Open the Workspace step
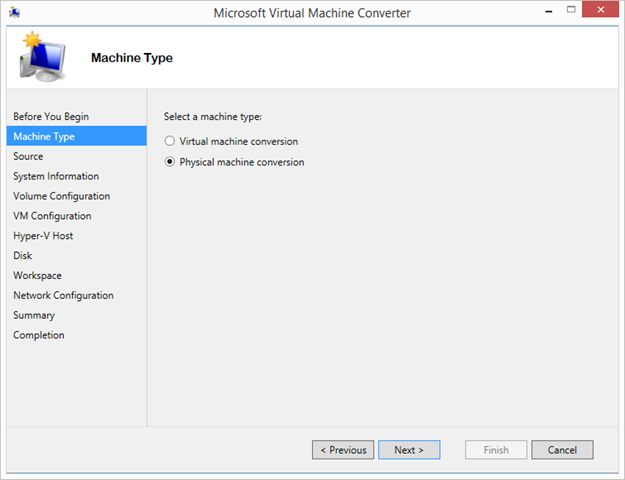Viewport: 625px width, 480px height. pos(37,275)
